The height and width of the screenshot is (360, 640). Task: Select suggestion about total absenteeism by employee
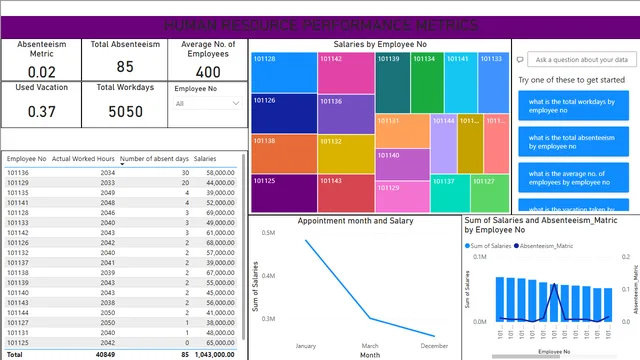click(x=573, y=142)
